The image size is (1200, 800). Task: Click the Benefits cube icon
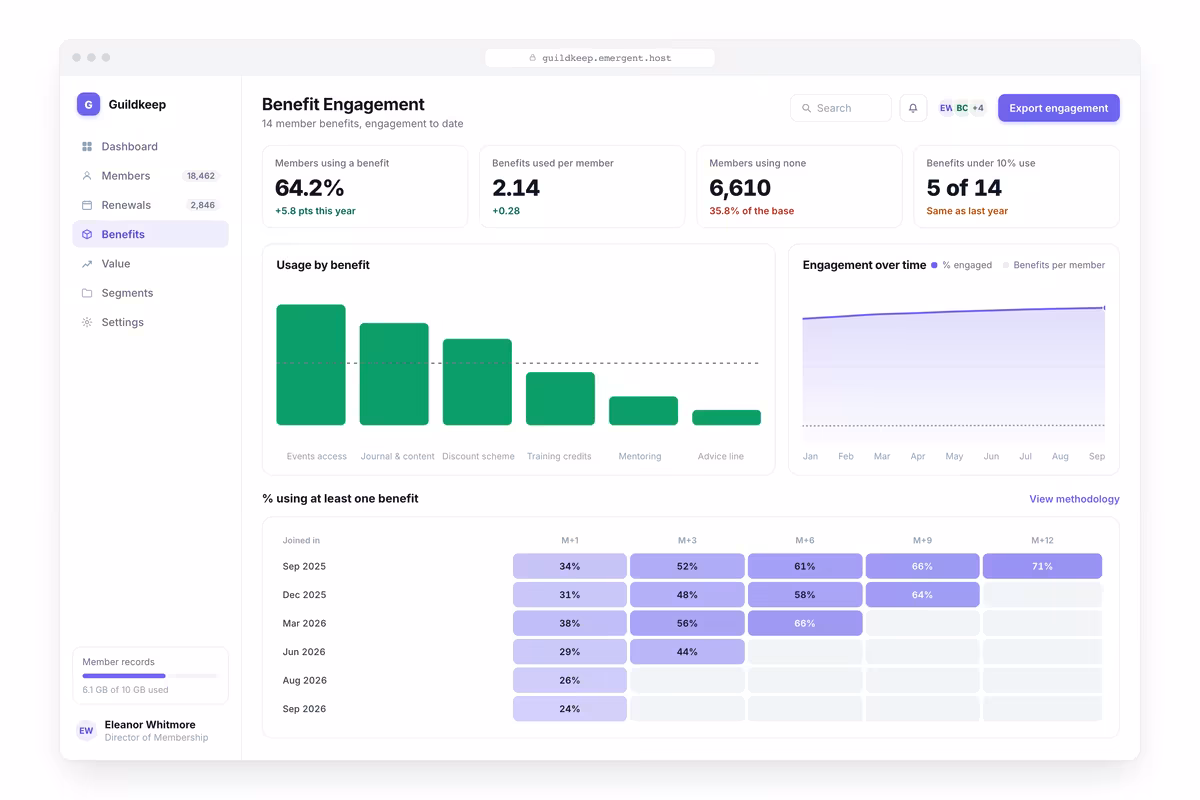coord(87,235)
